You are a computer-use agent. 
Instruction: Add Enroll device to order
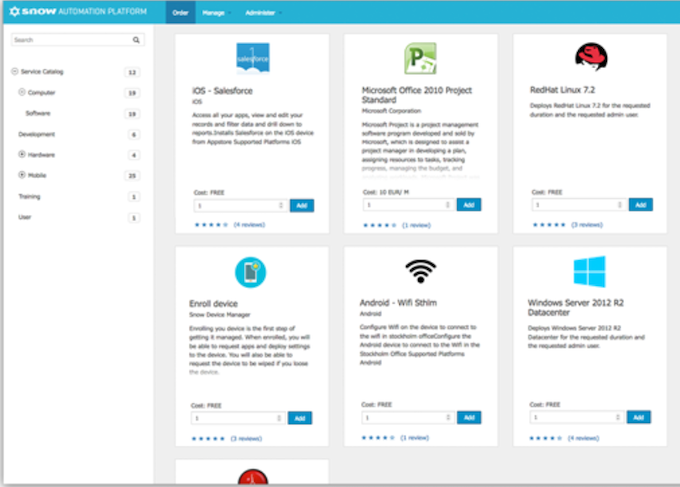click(300, 418)
